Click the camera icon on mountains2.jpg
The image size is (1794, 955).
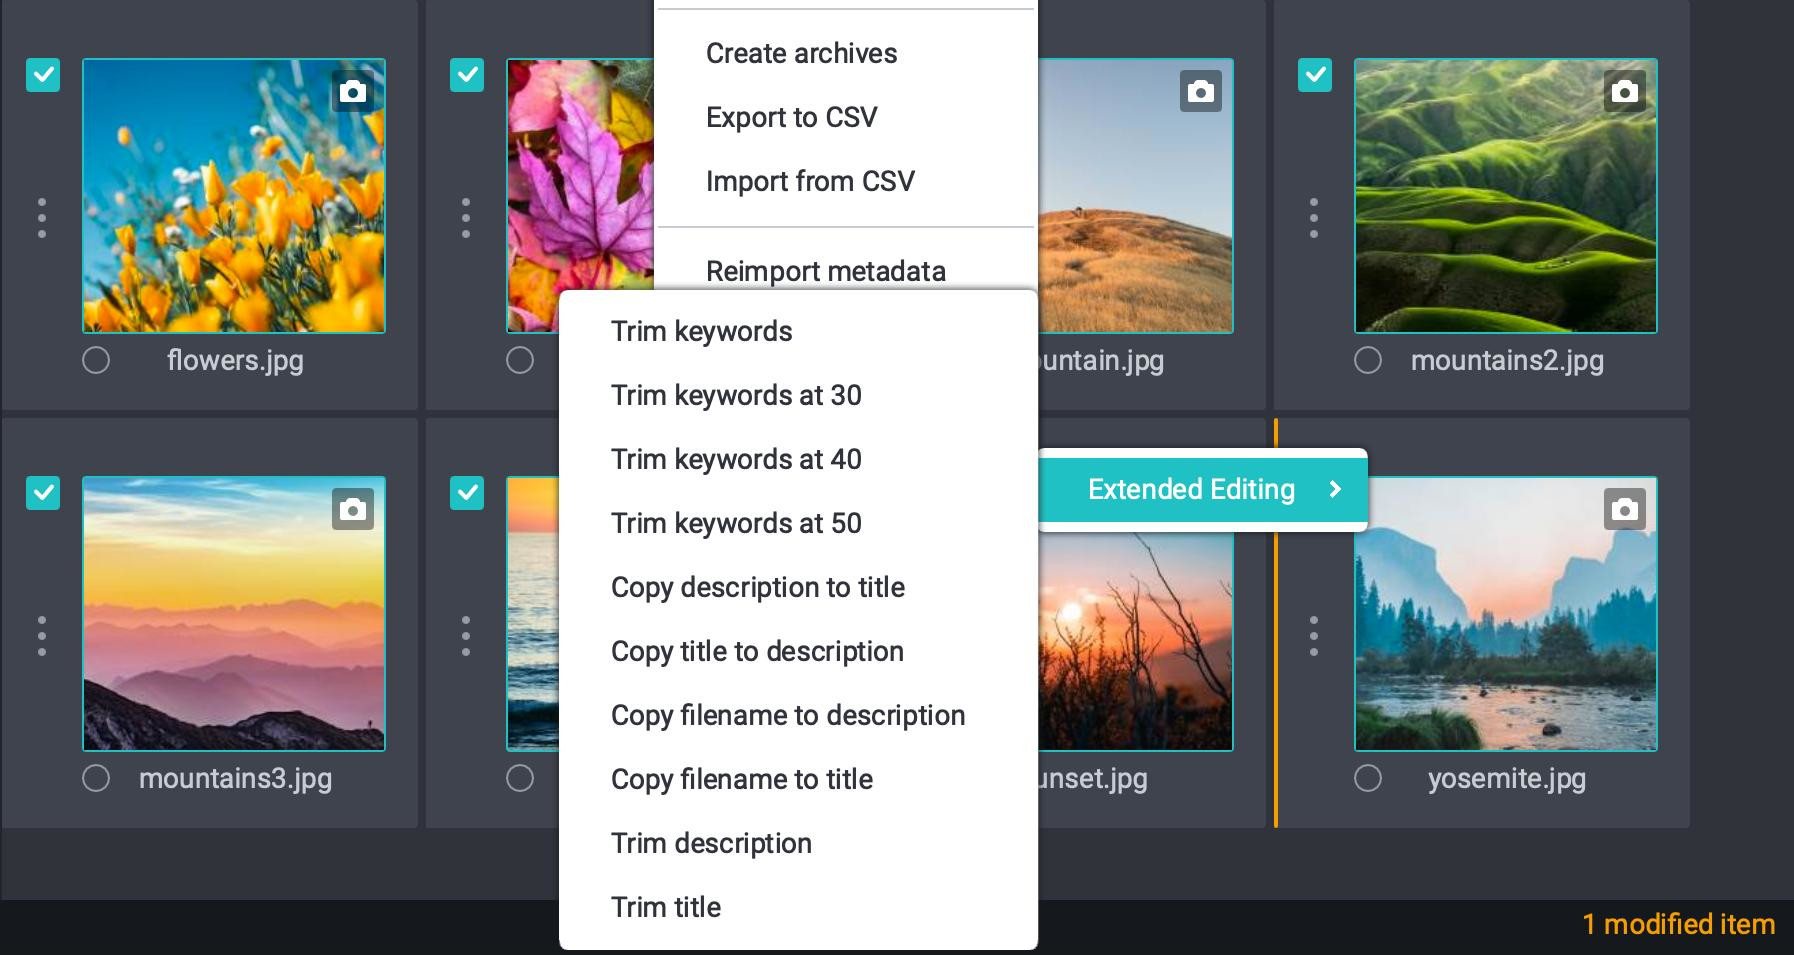click(x=1625, y=91)
